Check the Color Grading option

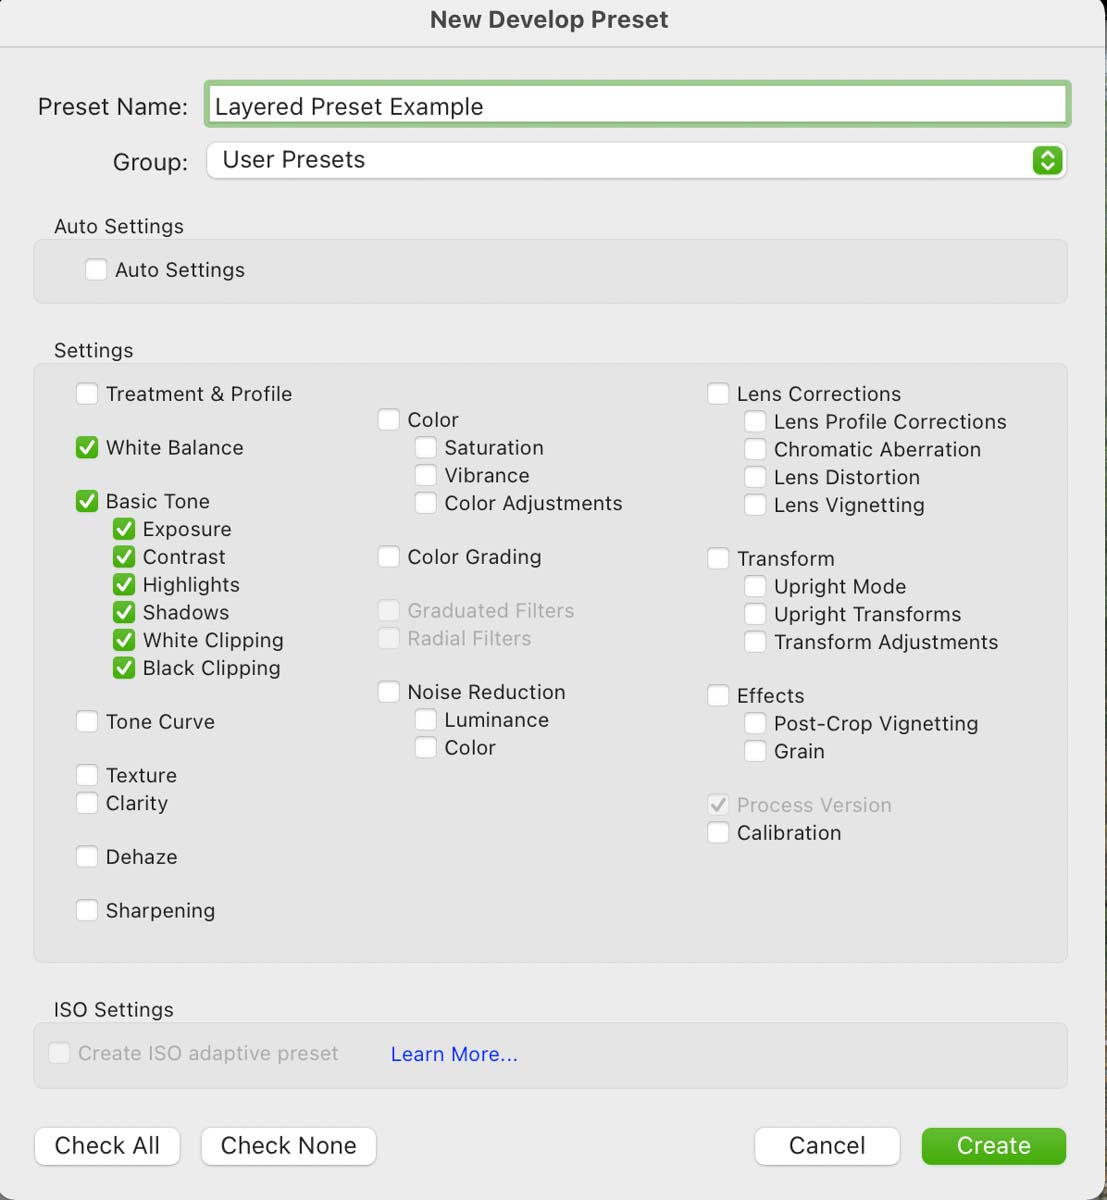pyautogui.click(x=389, y=556)
